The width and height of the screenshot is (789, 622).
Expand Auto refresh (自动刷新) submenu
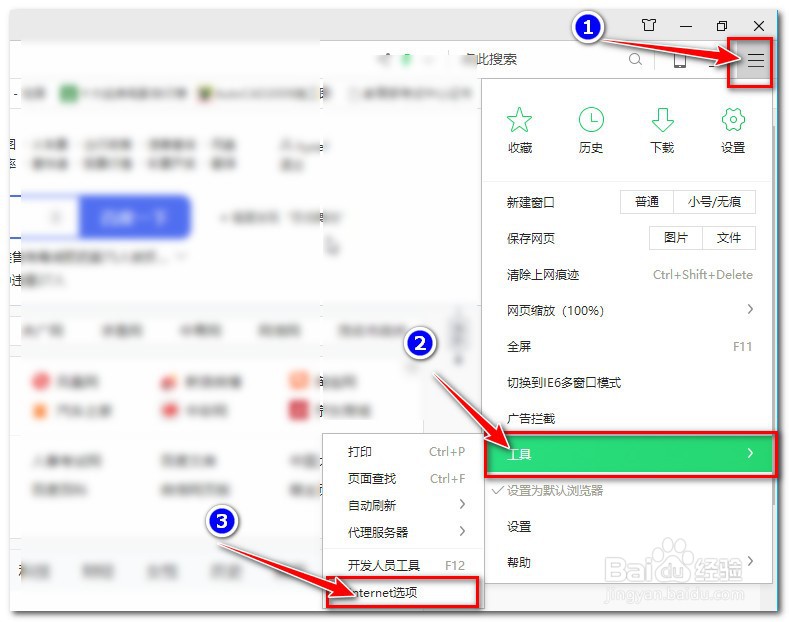point(403,505)
